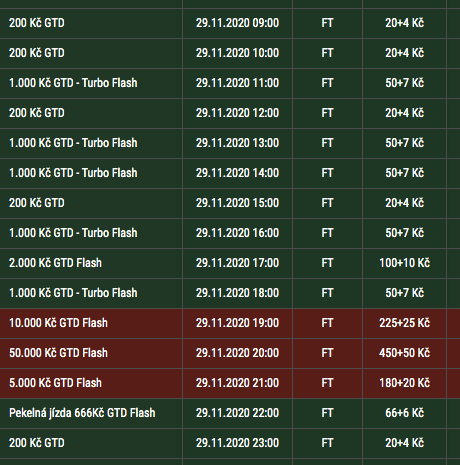Click the 29.11.2020 14:00 start time
Viewport: 460px width, 465px height.
237,173
